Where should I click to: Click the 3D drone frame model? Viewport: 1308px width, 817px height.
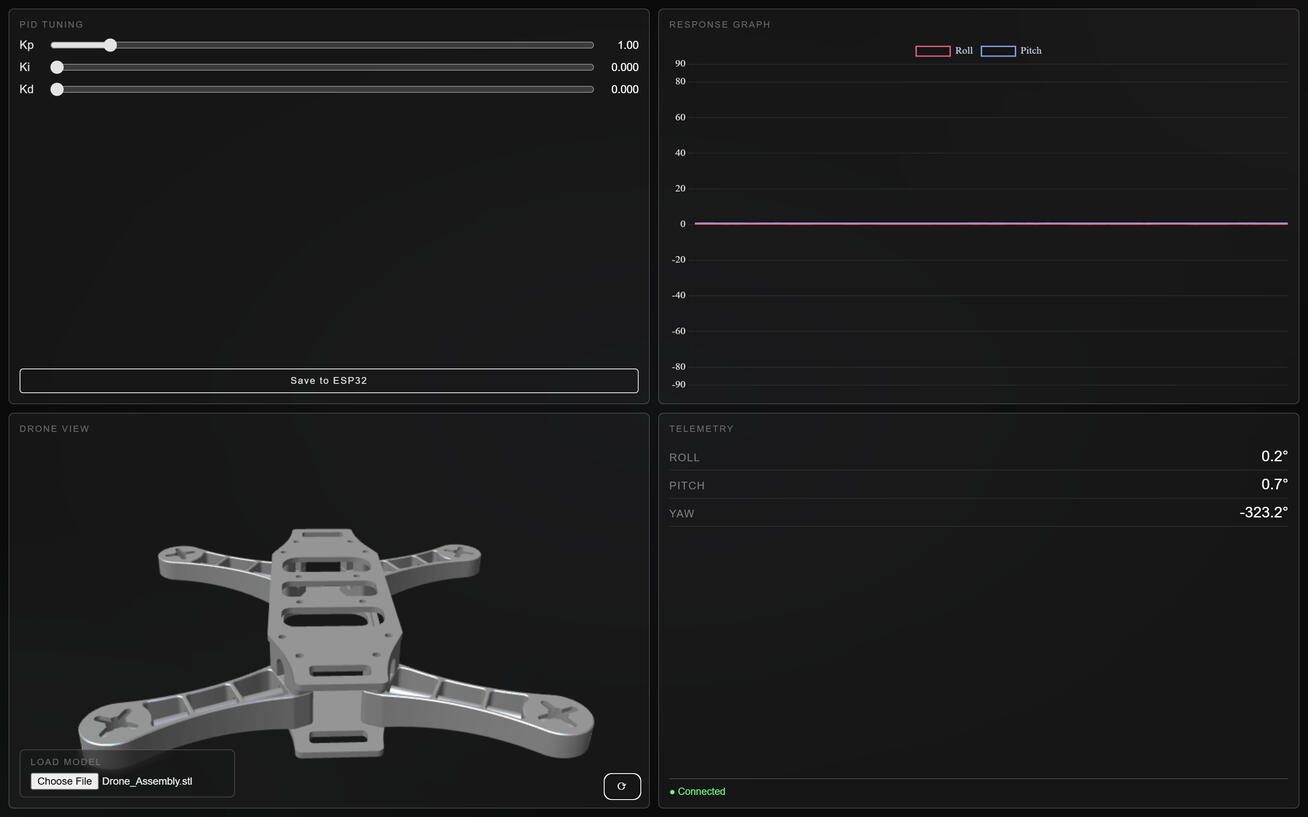[x=335, y=645]
